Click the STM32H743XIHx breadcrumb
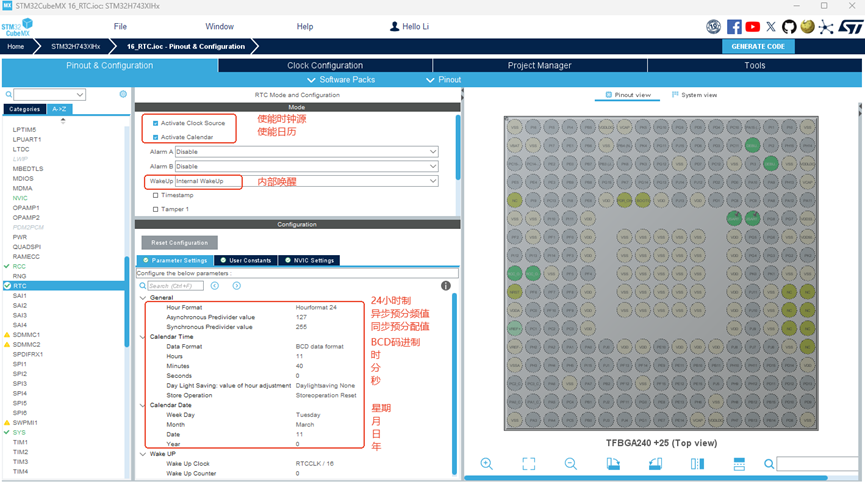Image resolution: width=865 pixels, height=484 pixels. pyautogui.click(x=76, y=46)
